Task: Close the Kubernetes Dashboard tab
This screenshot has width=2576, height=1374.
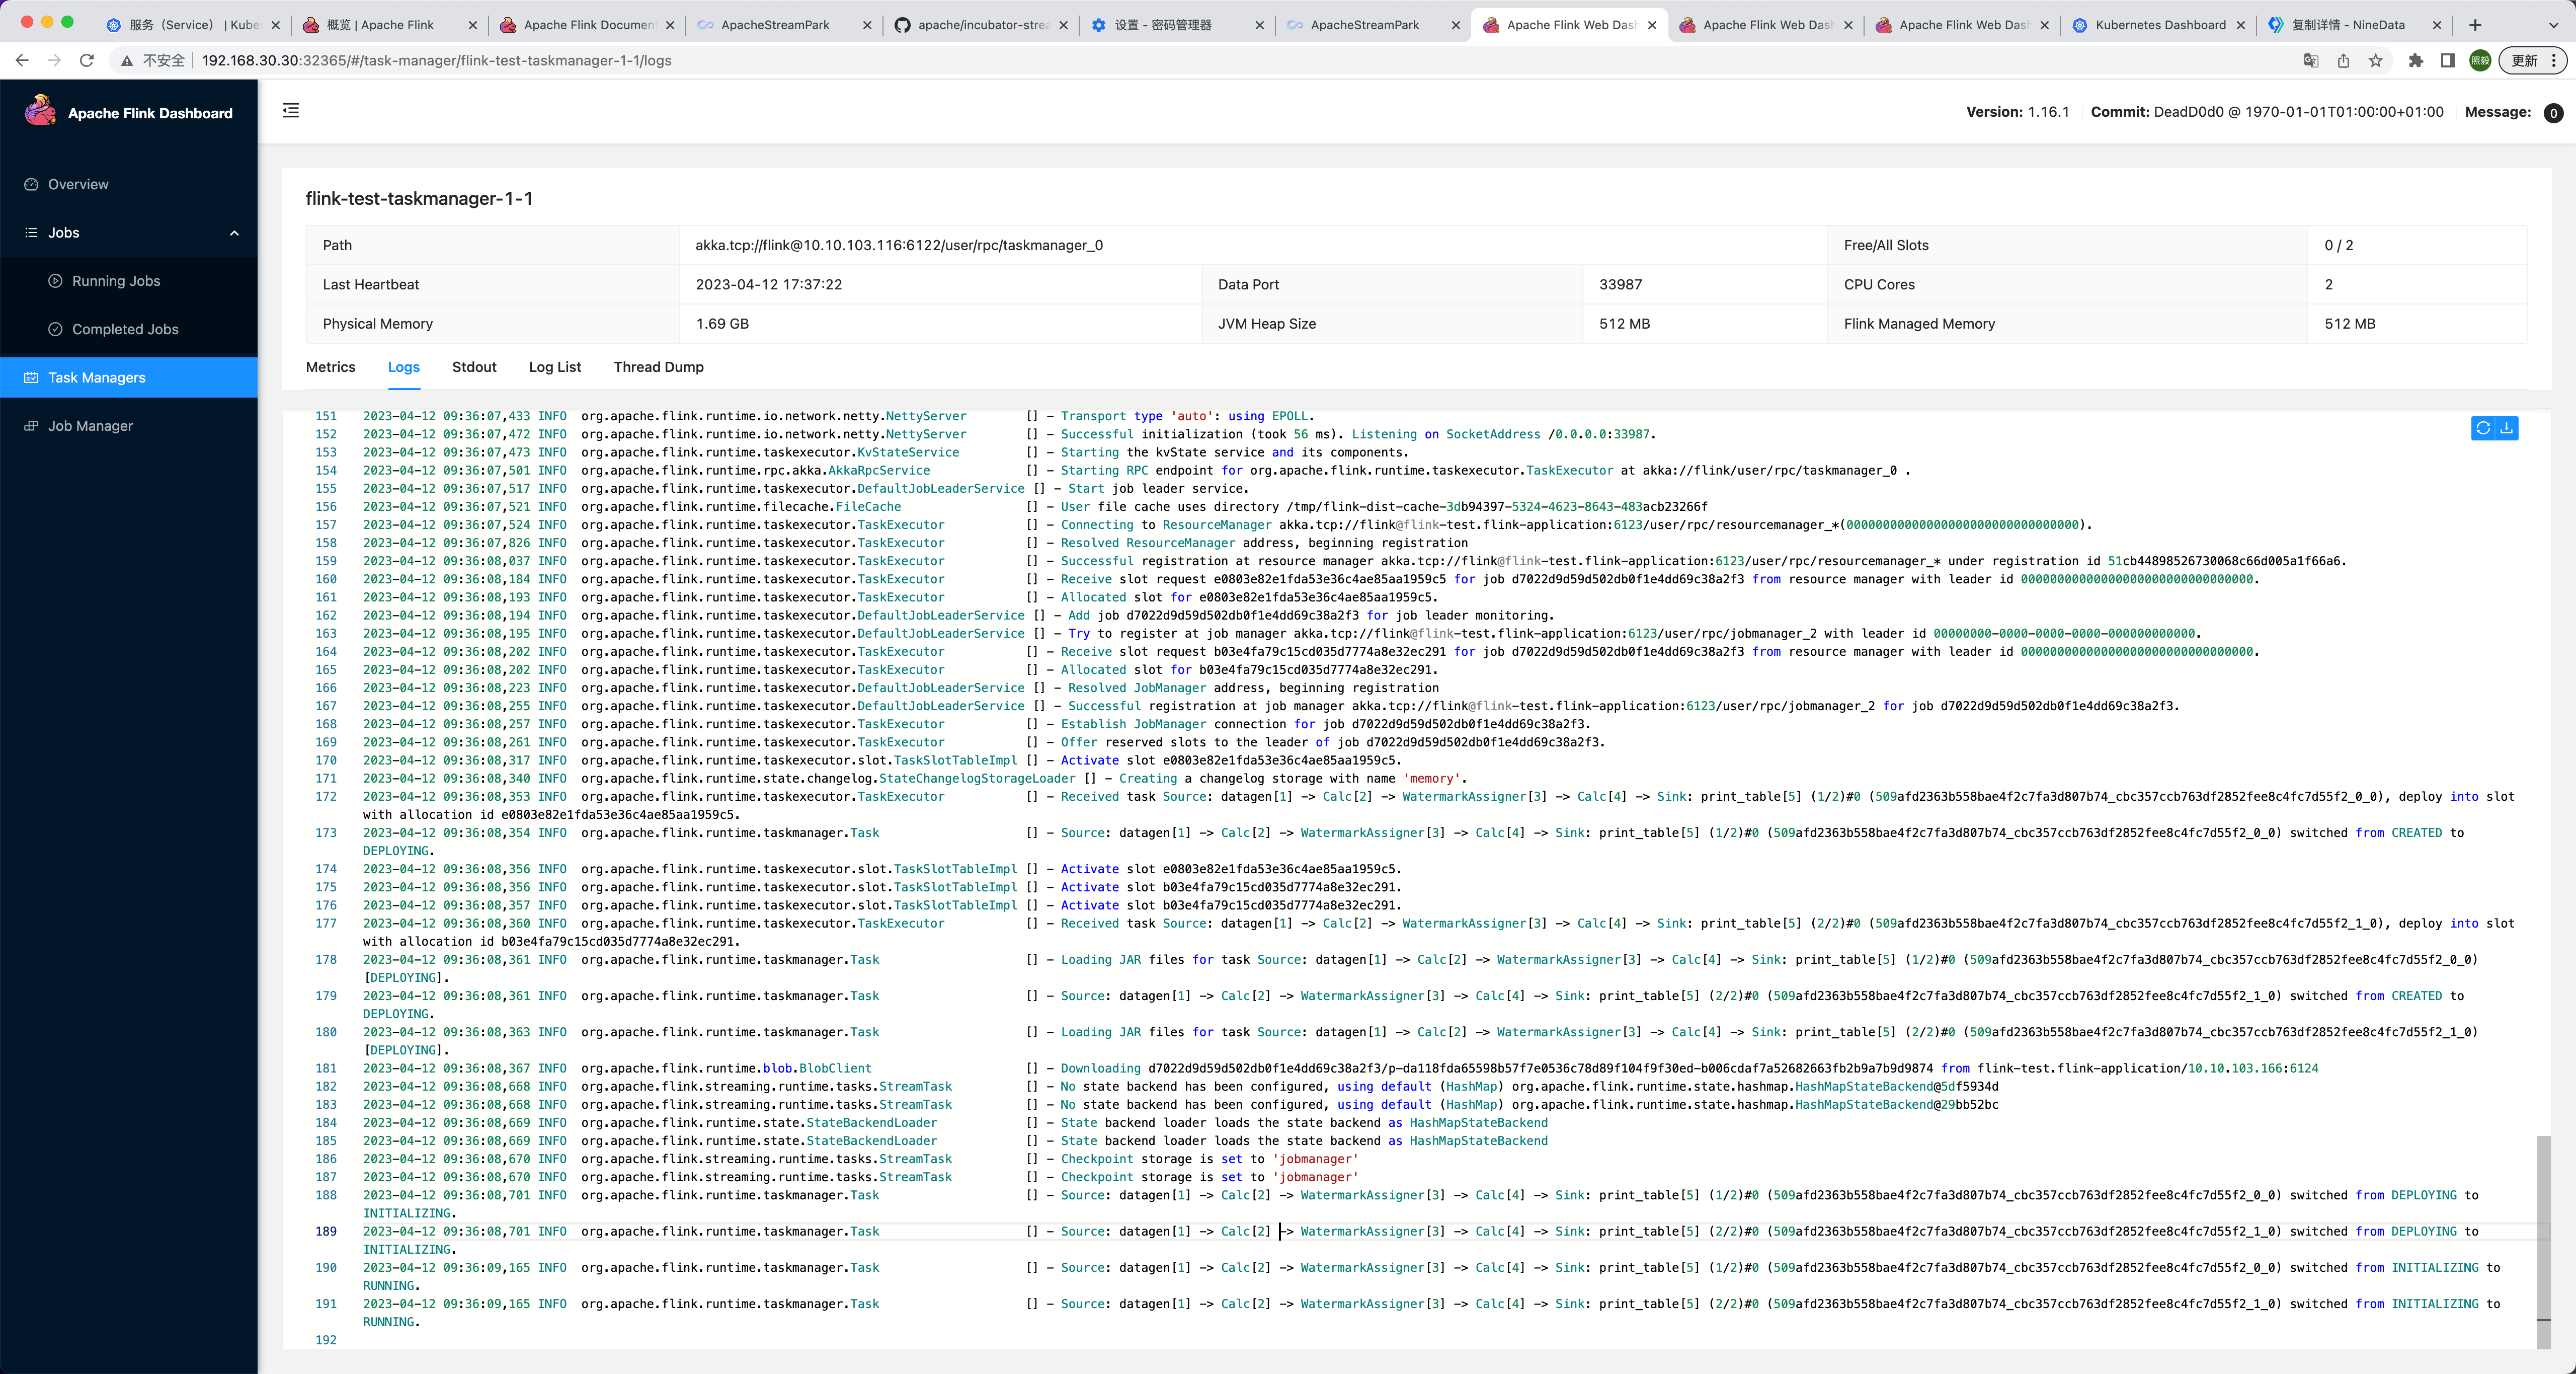Action: click(x=2240, y=25)
